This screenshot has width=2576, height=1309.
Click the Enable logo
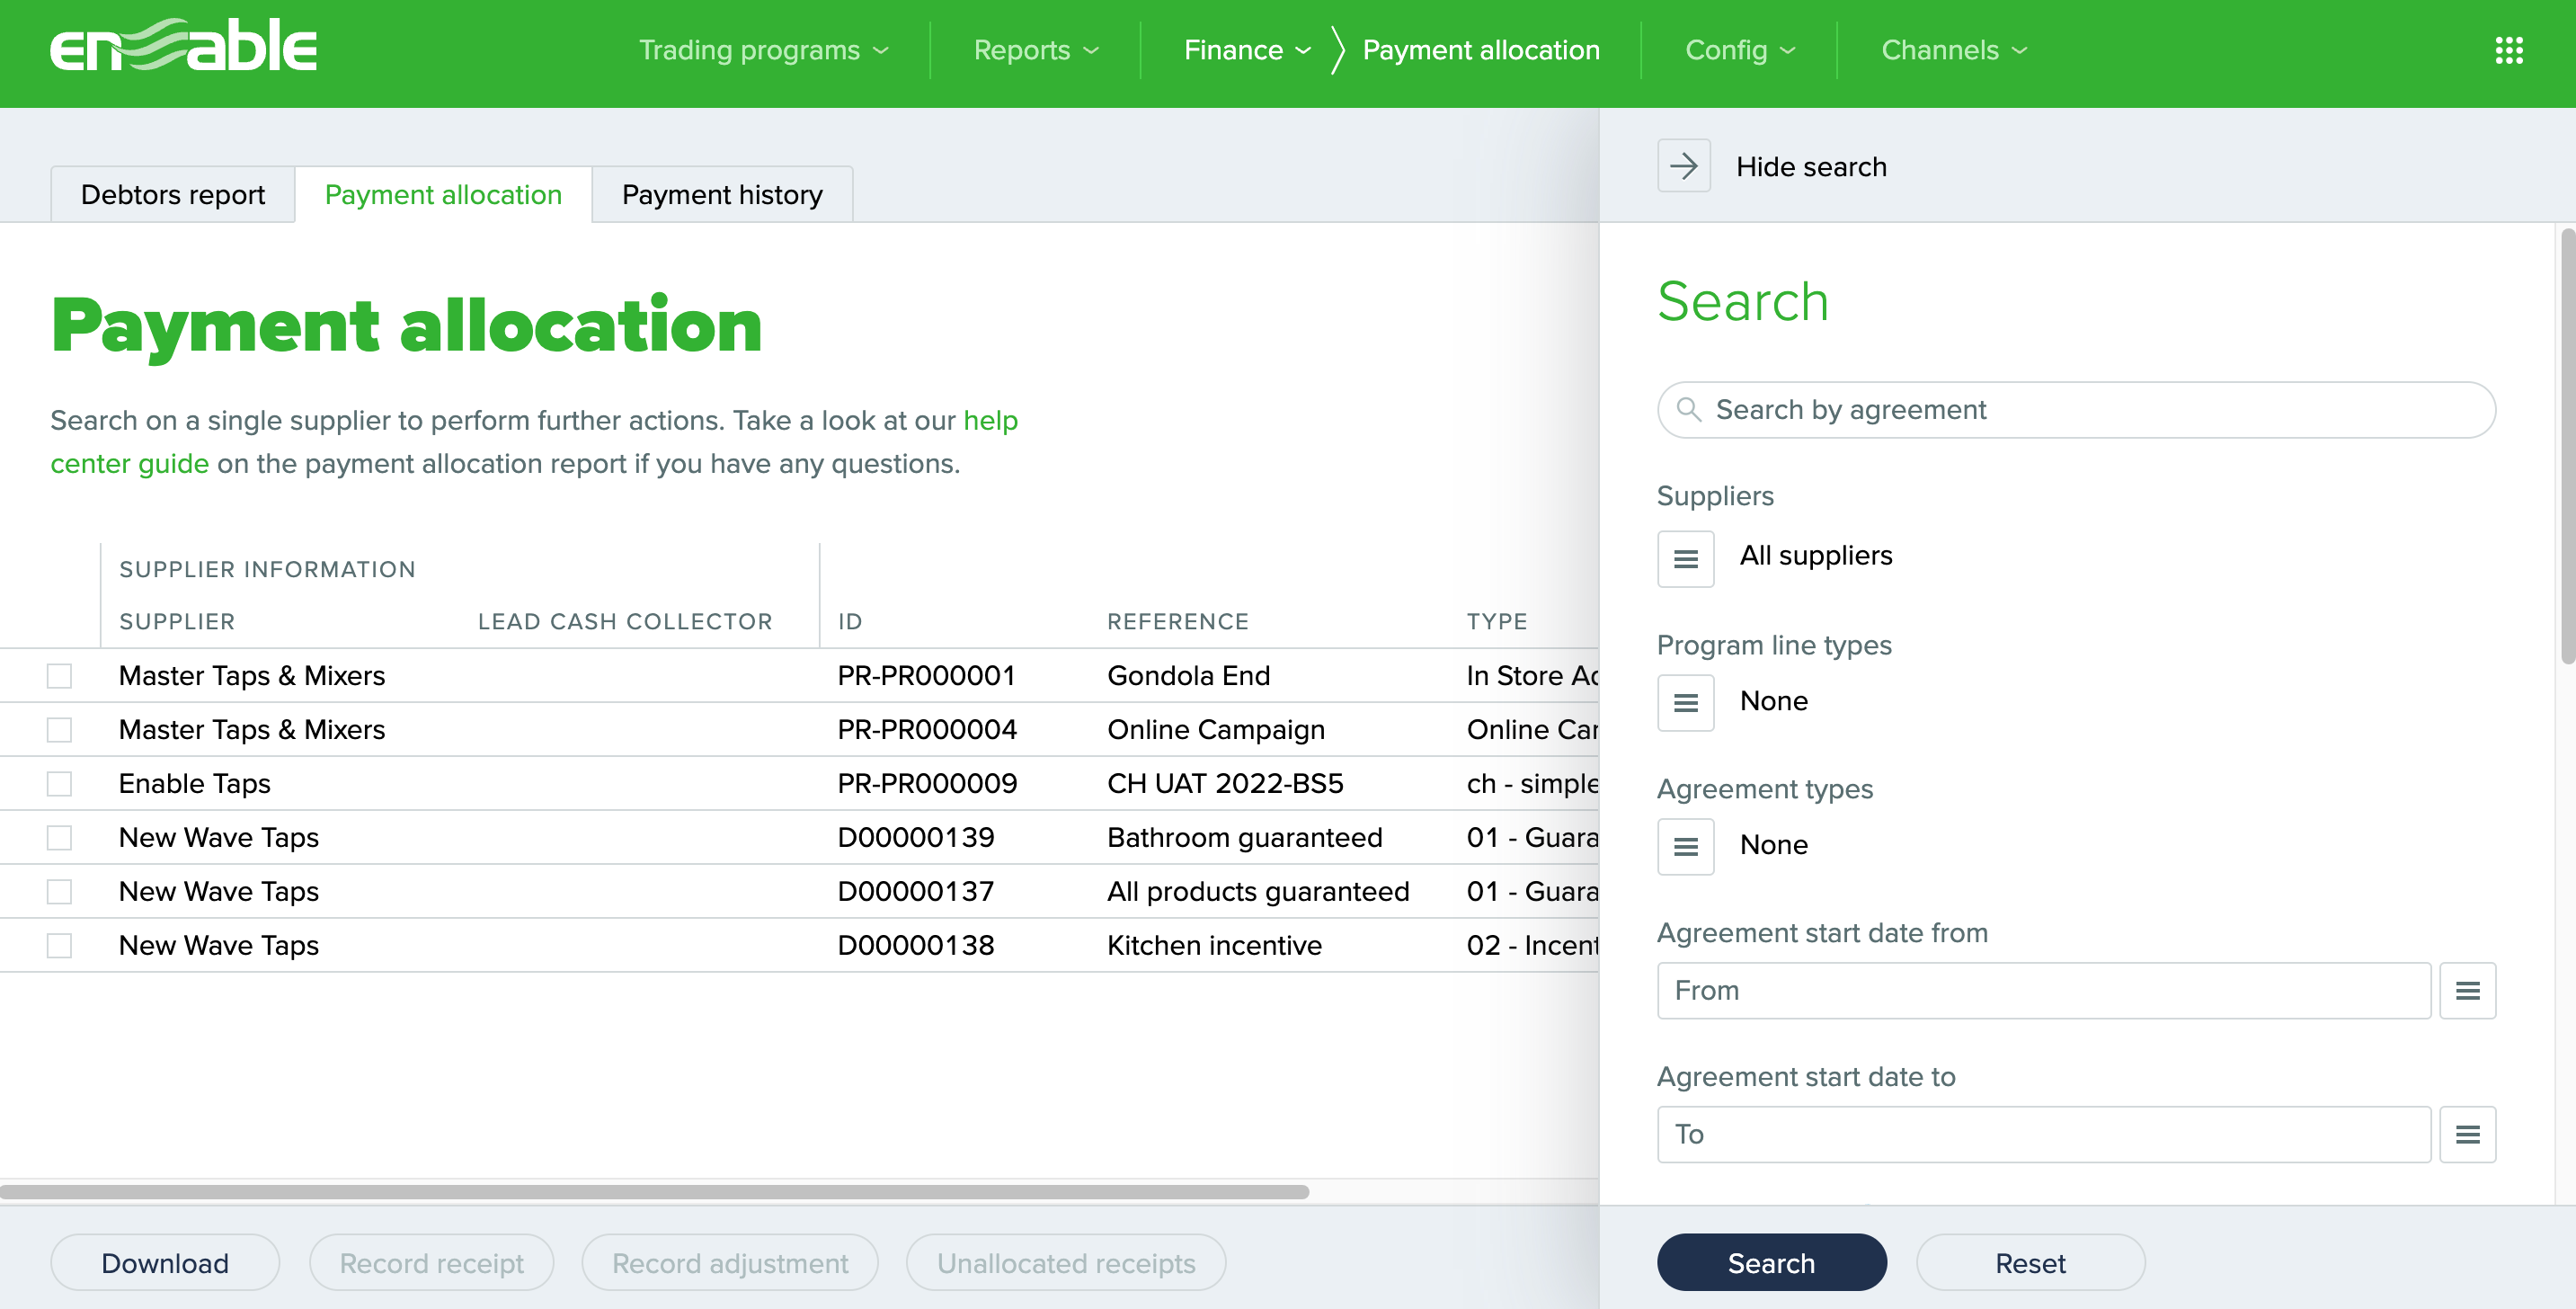(x=184, y=46)
